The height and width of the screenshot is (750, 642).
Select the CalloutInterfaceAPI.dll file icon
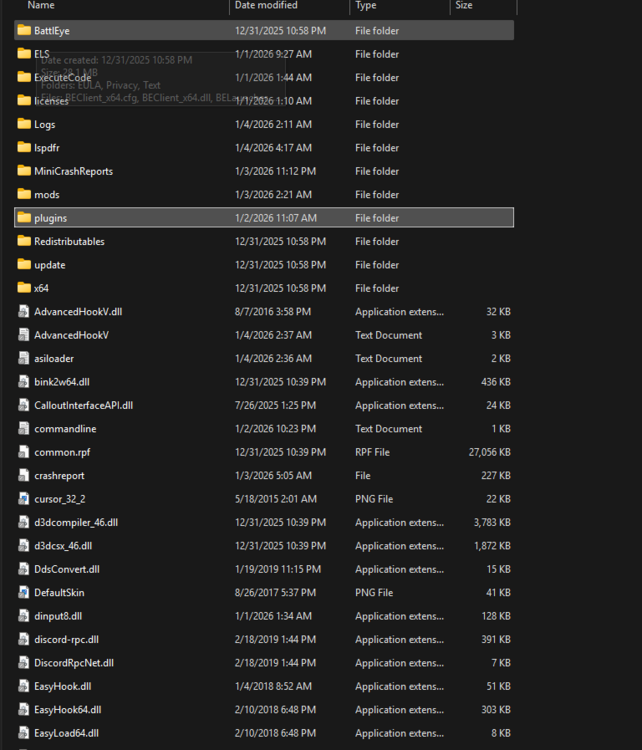coord(23,405)
